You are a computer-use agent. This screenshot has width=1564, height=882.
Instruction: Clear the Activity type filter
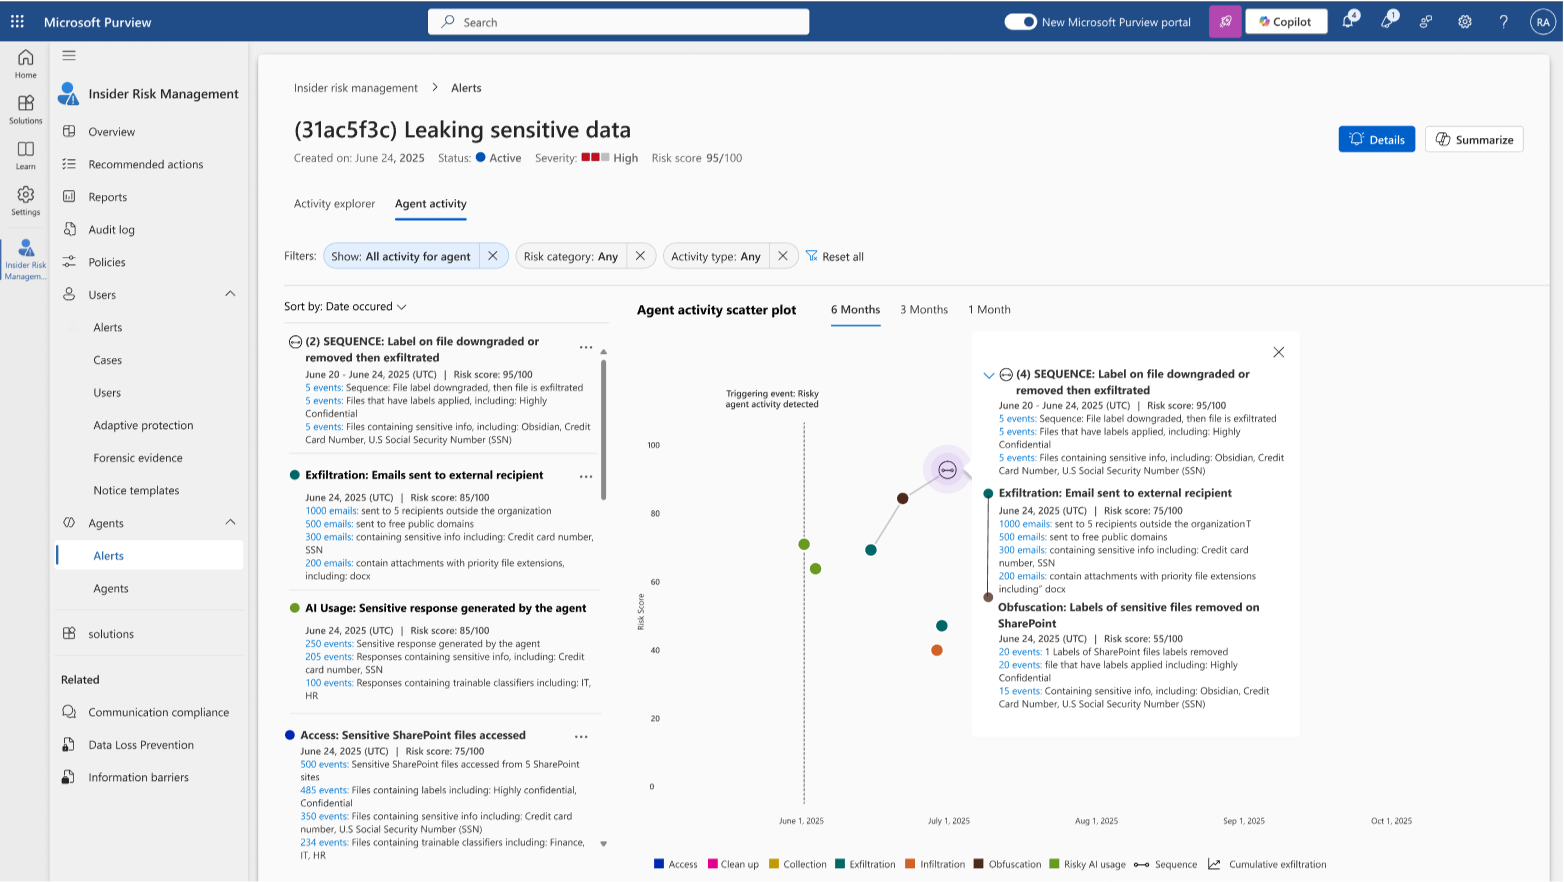783,256
